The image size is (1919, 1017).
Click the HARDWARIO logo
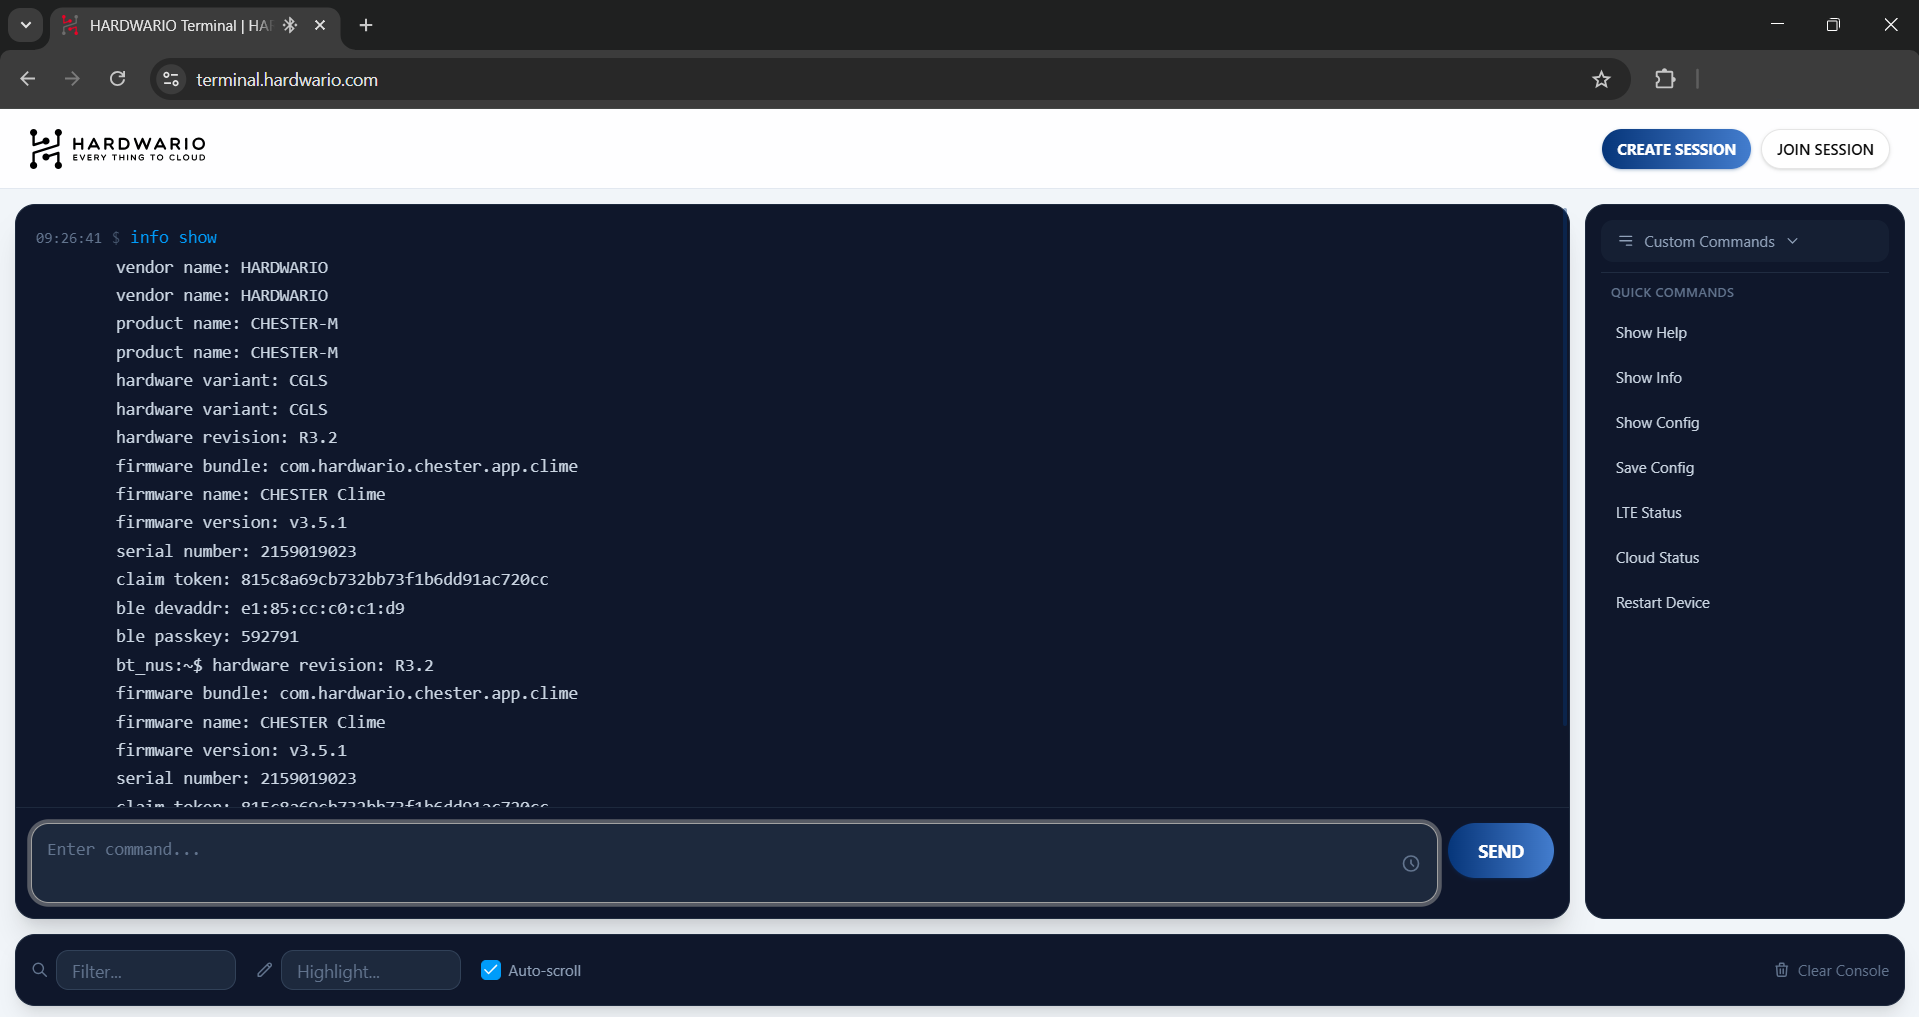(118, 149)
